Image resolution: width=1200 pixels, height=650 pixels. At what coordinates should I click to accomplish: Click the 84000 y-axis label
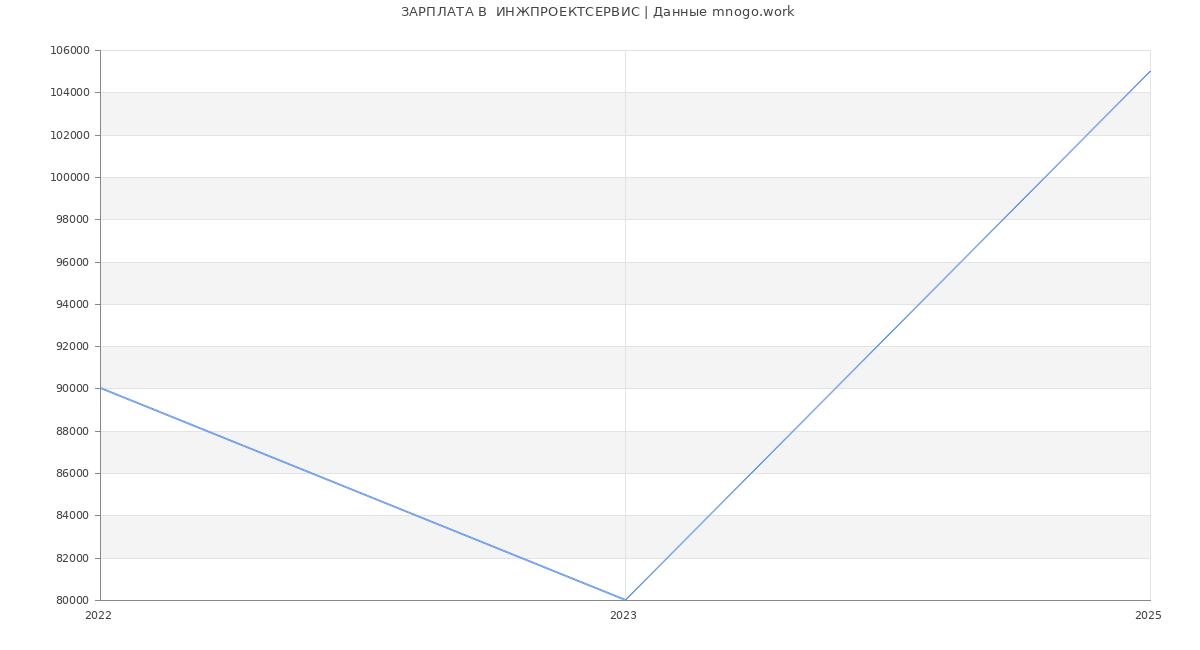[73, 516]
